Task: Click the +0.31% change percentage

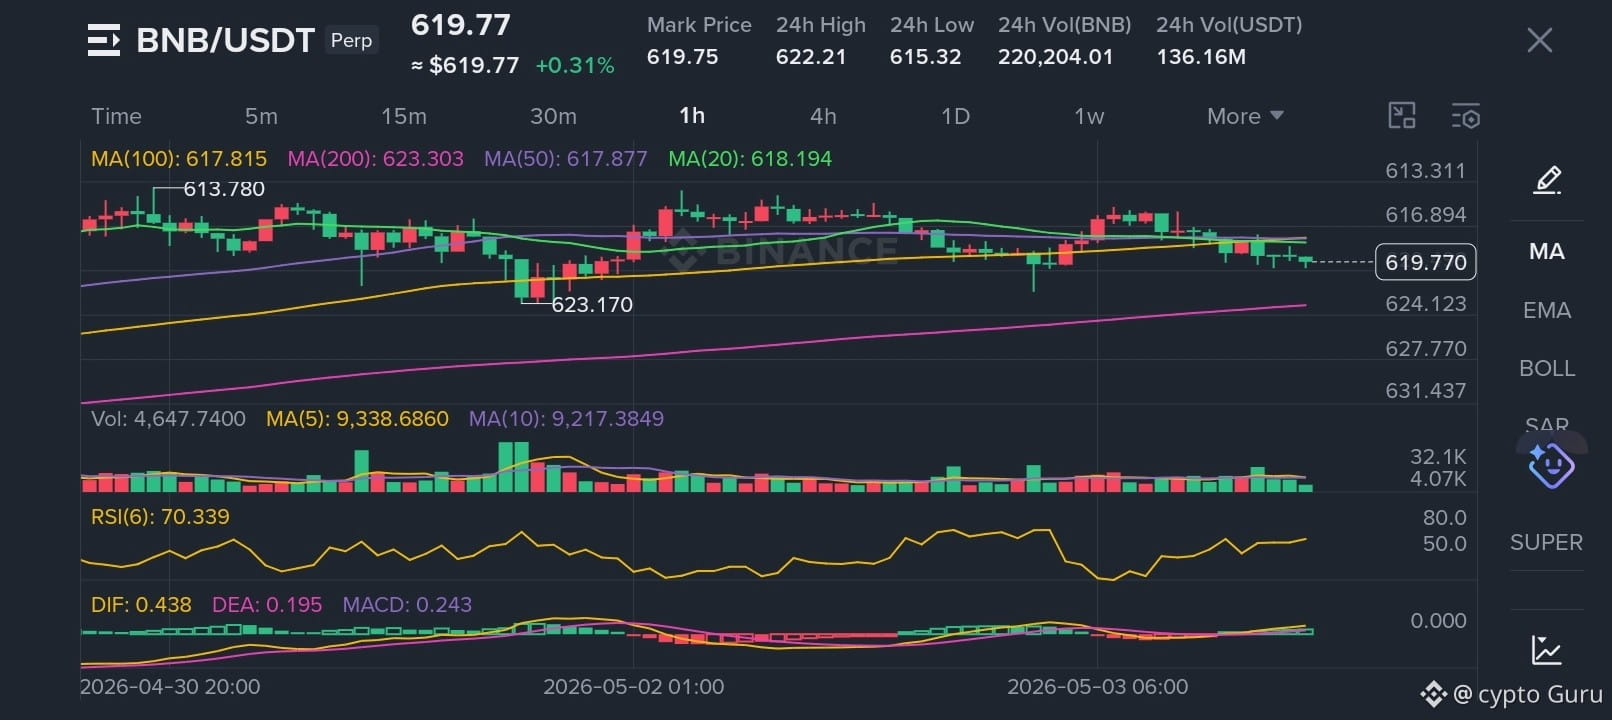Action: point(575,65)
